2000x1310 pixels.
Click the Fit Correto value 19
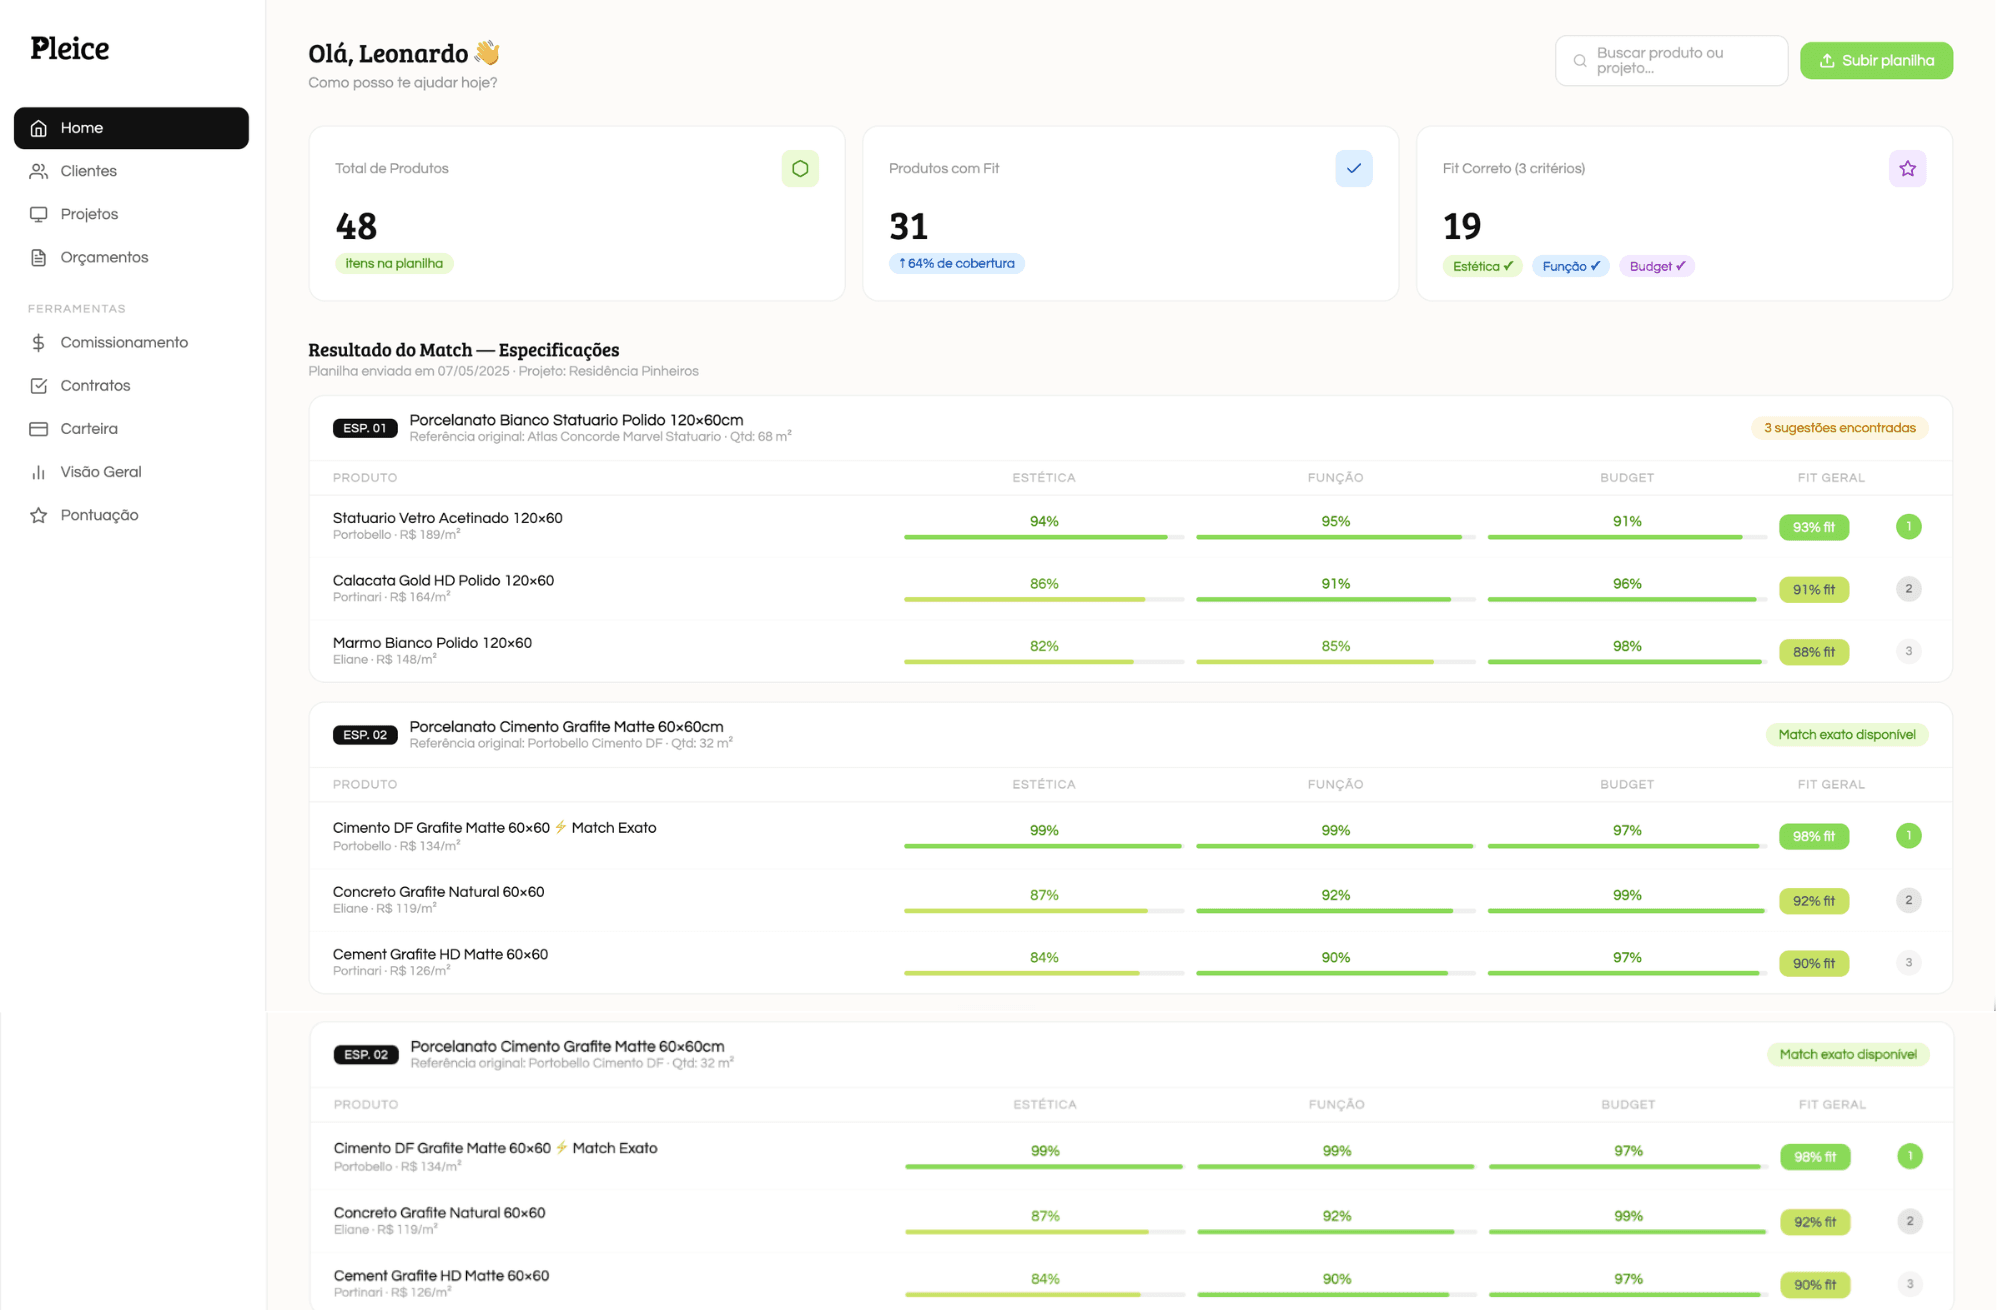click(x=1461, y=226)
